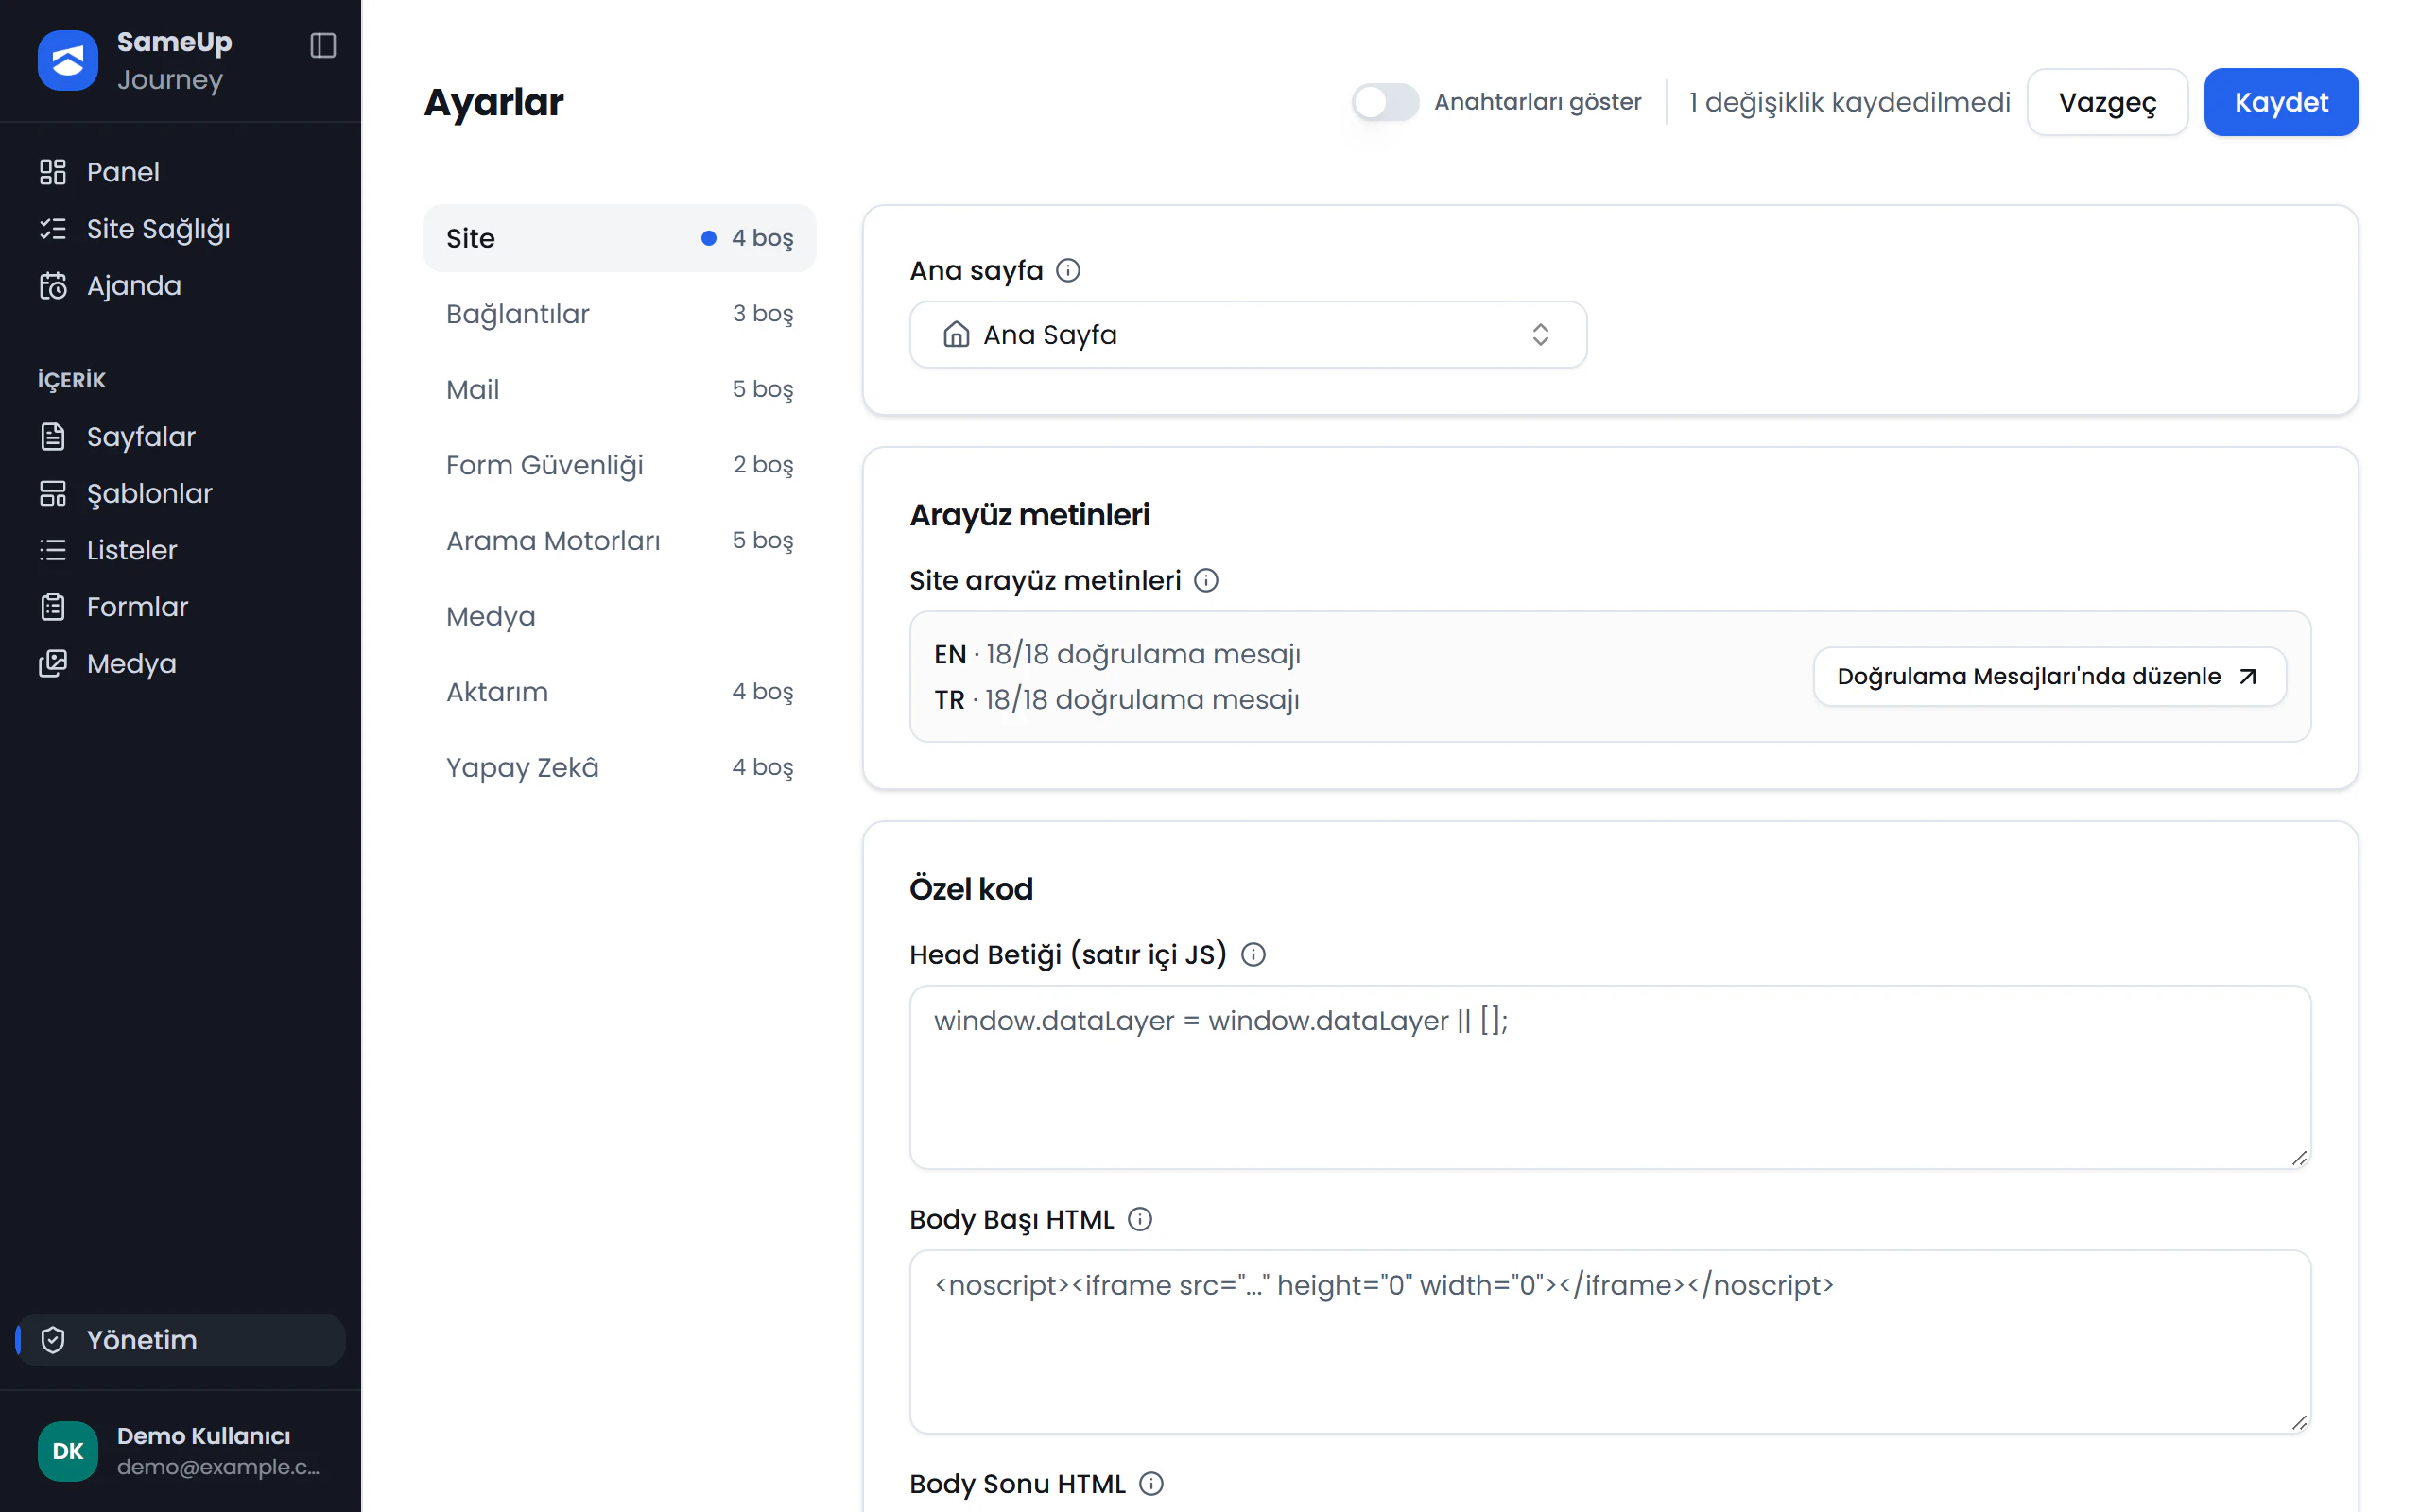Open the Aktarım settings tab
The width and height of the screenshot is (2420, 1512).
click(619, 692)
